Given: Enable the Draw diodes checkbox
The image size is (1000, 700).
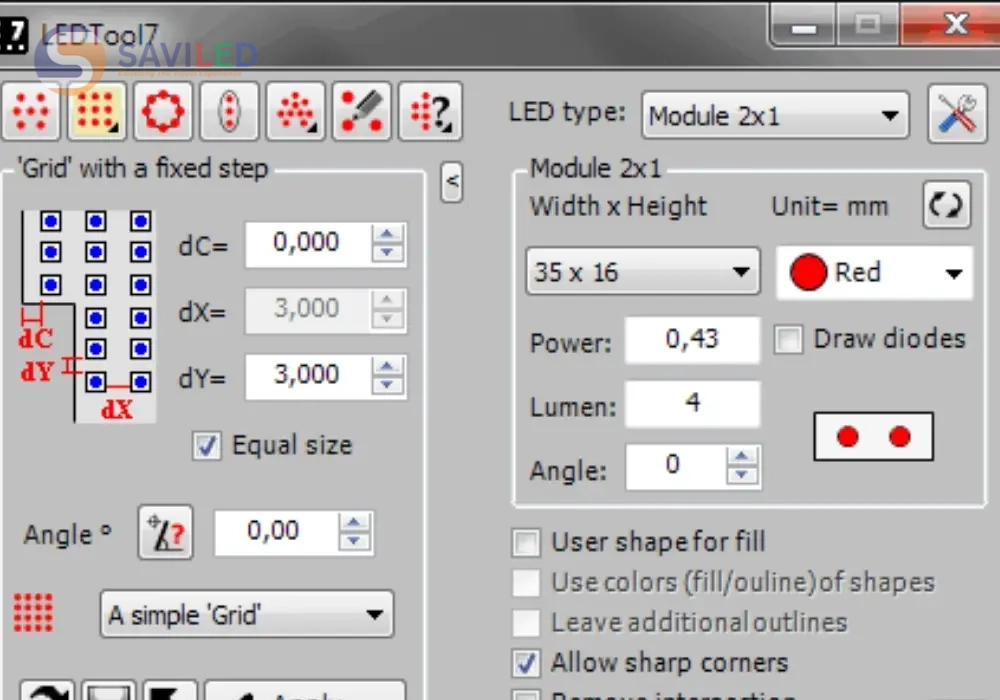Looking at the screenshot, I should (789, 340).
